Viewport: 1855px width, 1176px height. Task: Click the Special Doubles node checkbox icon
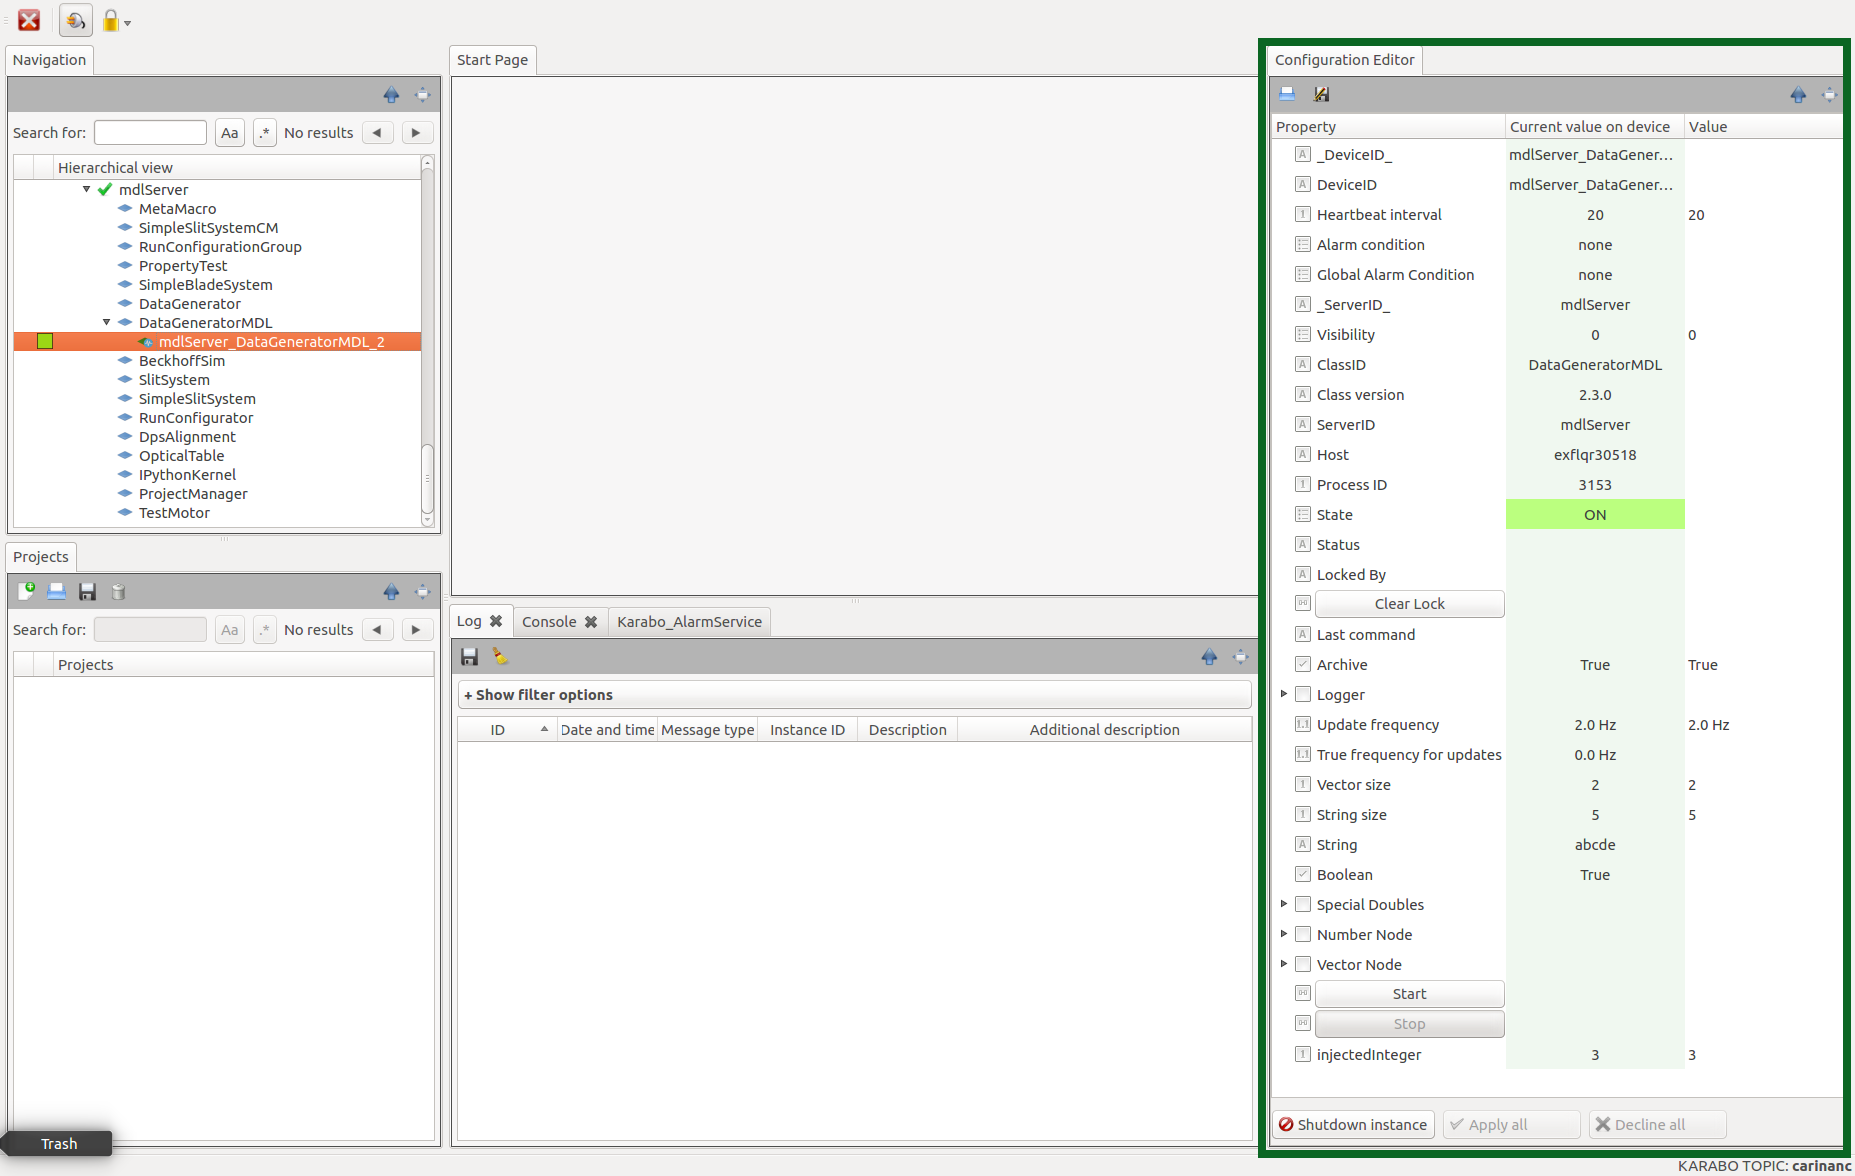tap(1303, 904)
